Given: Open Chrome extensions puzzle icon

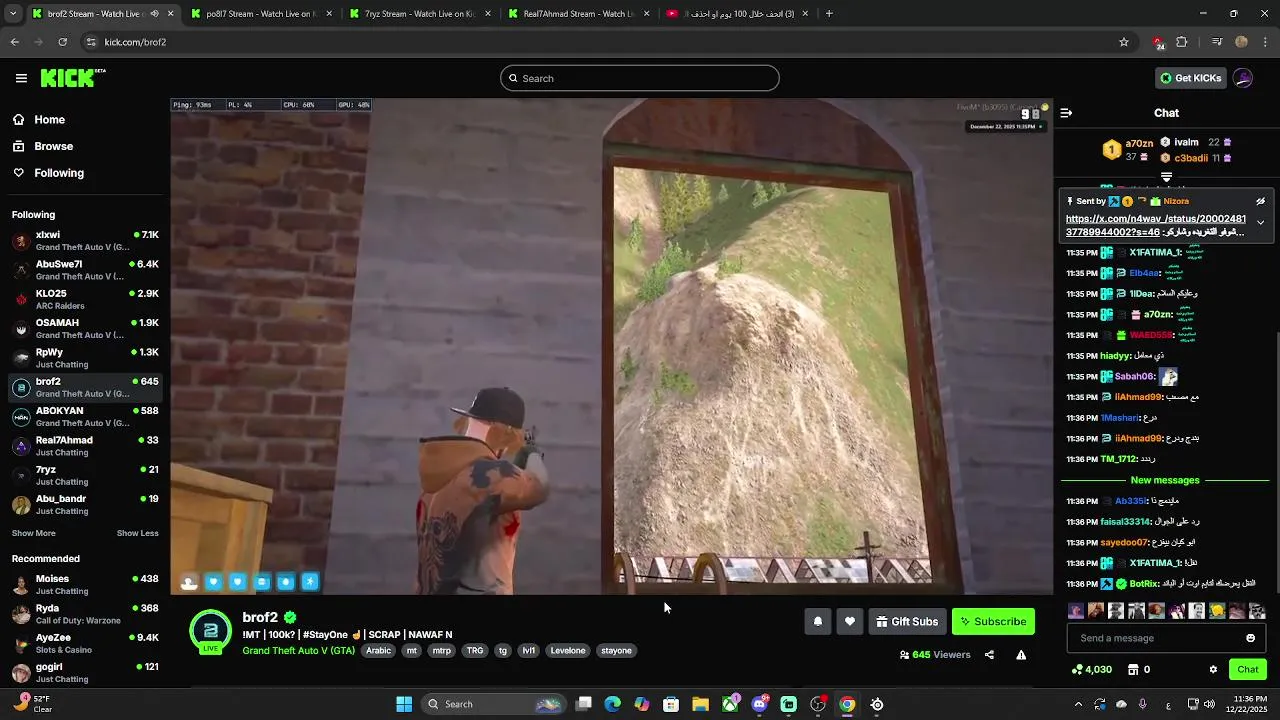Looking at the screenshot, I should click(x=1182, y=42).
